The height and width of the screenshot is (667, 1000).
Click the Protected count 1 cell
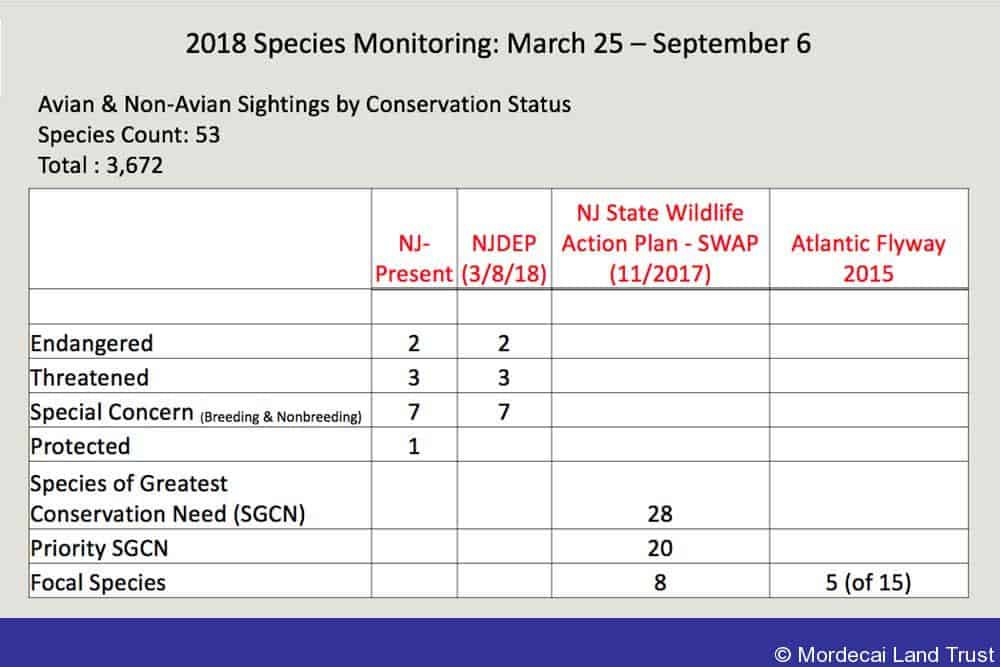coord(414,444)
